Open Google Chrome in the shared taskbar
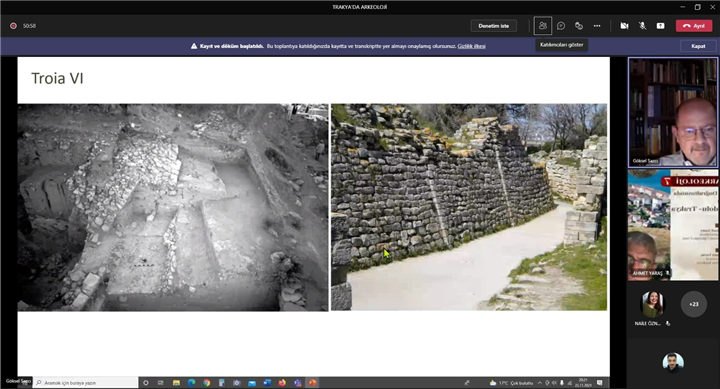This screenshot has width=720, height=389. [x=206, y=383]
